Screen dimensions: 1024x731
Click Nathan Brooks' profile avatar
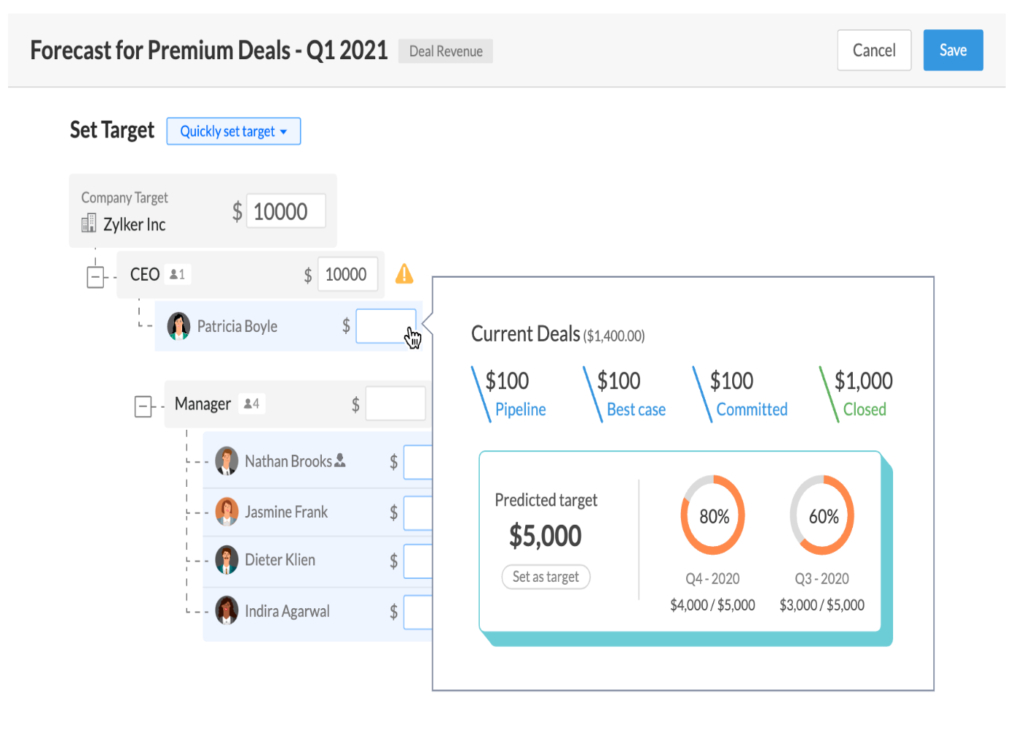226,461
